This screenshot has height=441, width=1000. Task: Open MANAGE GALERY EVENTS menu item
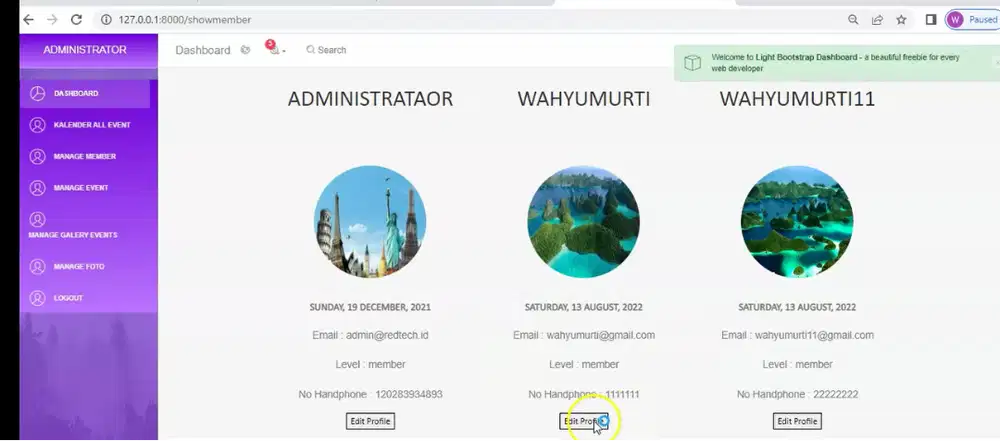[x=73, y=235]
